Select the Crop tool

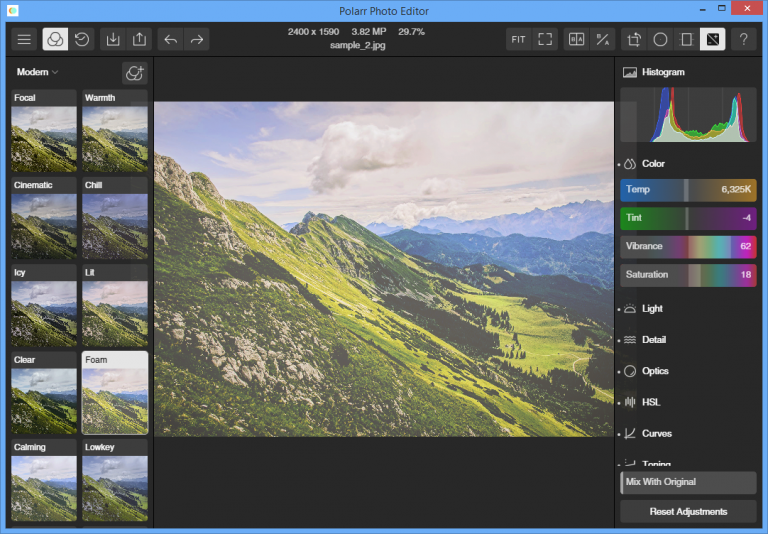(x=634, y=40)
